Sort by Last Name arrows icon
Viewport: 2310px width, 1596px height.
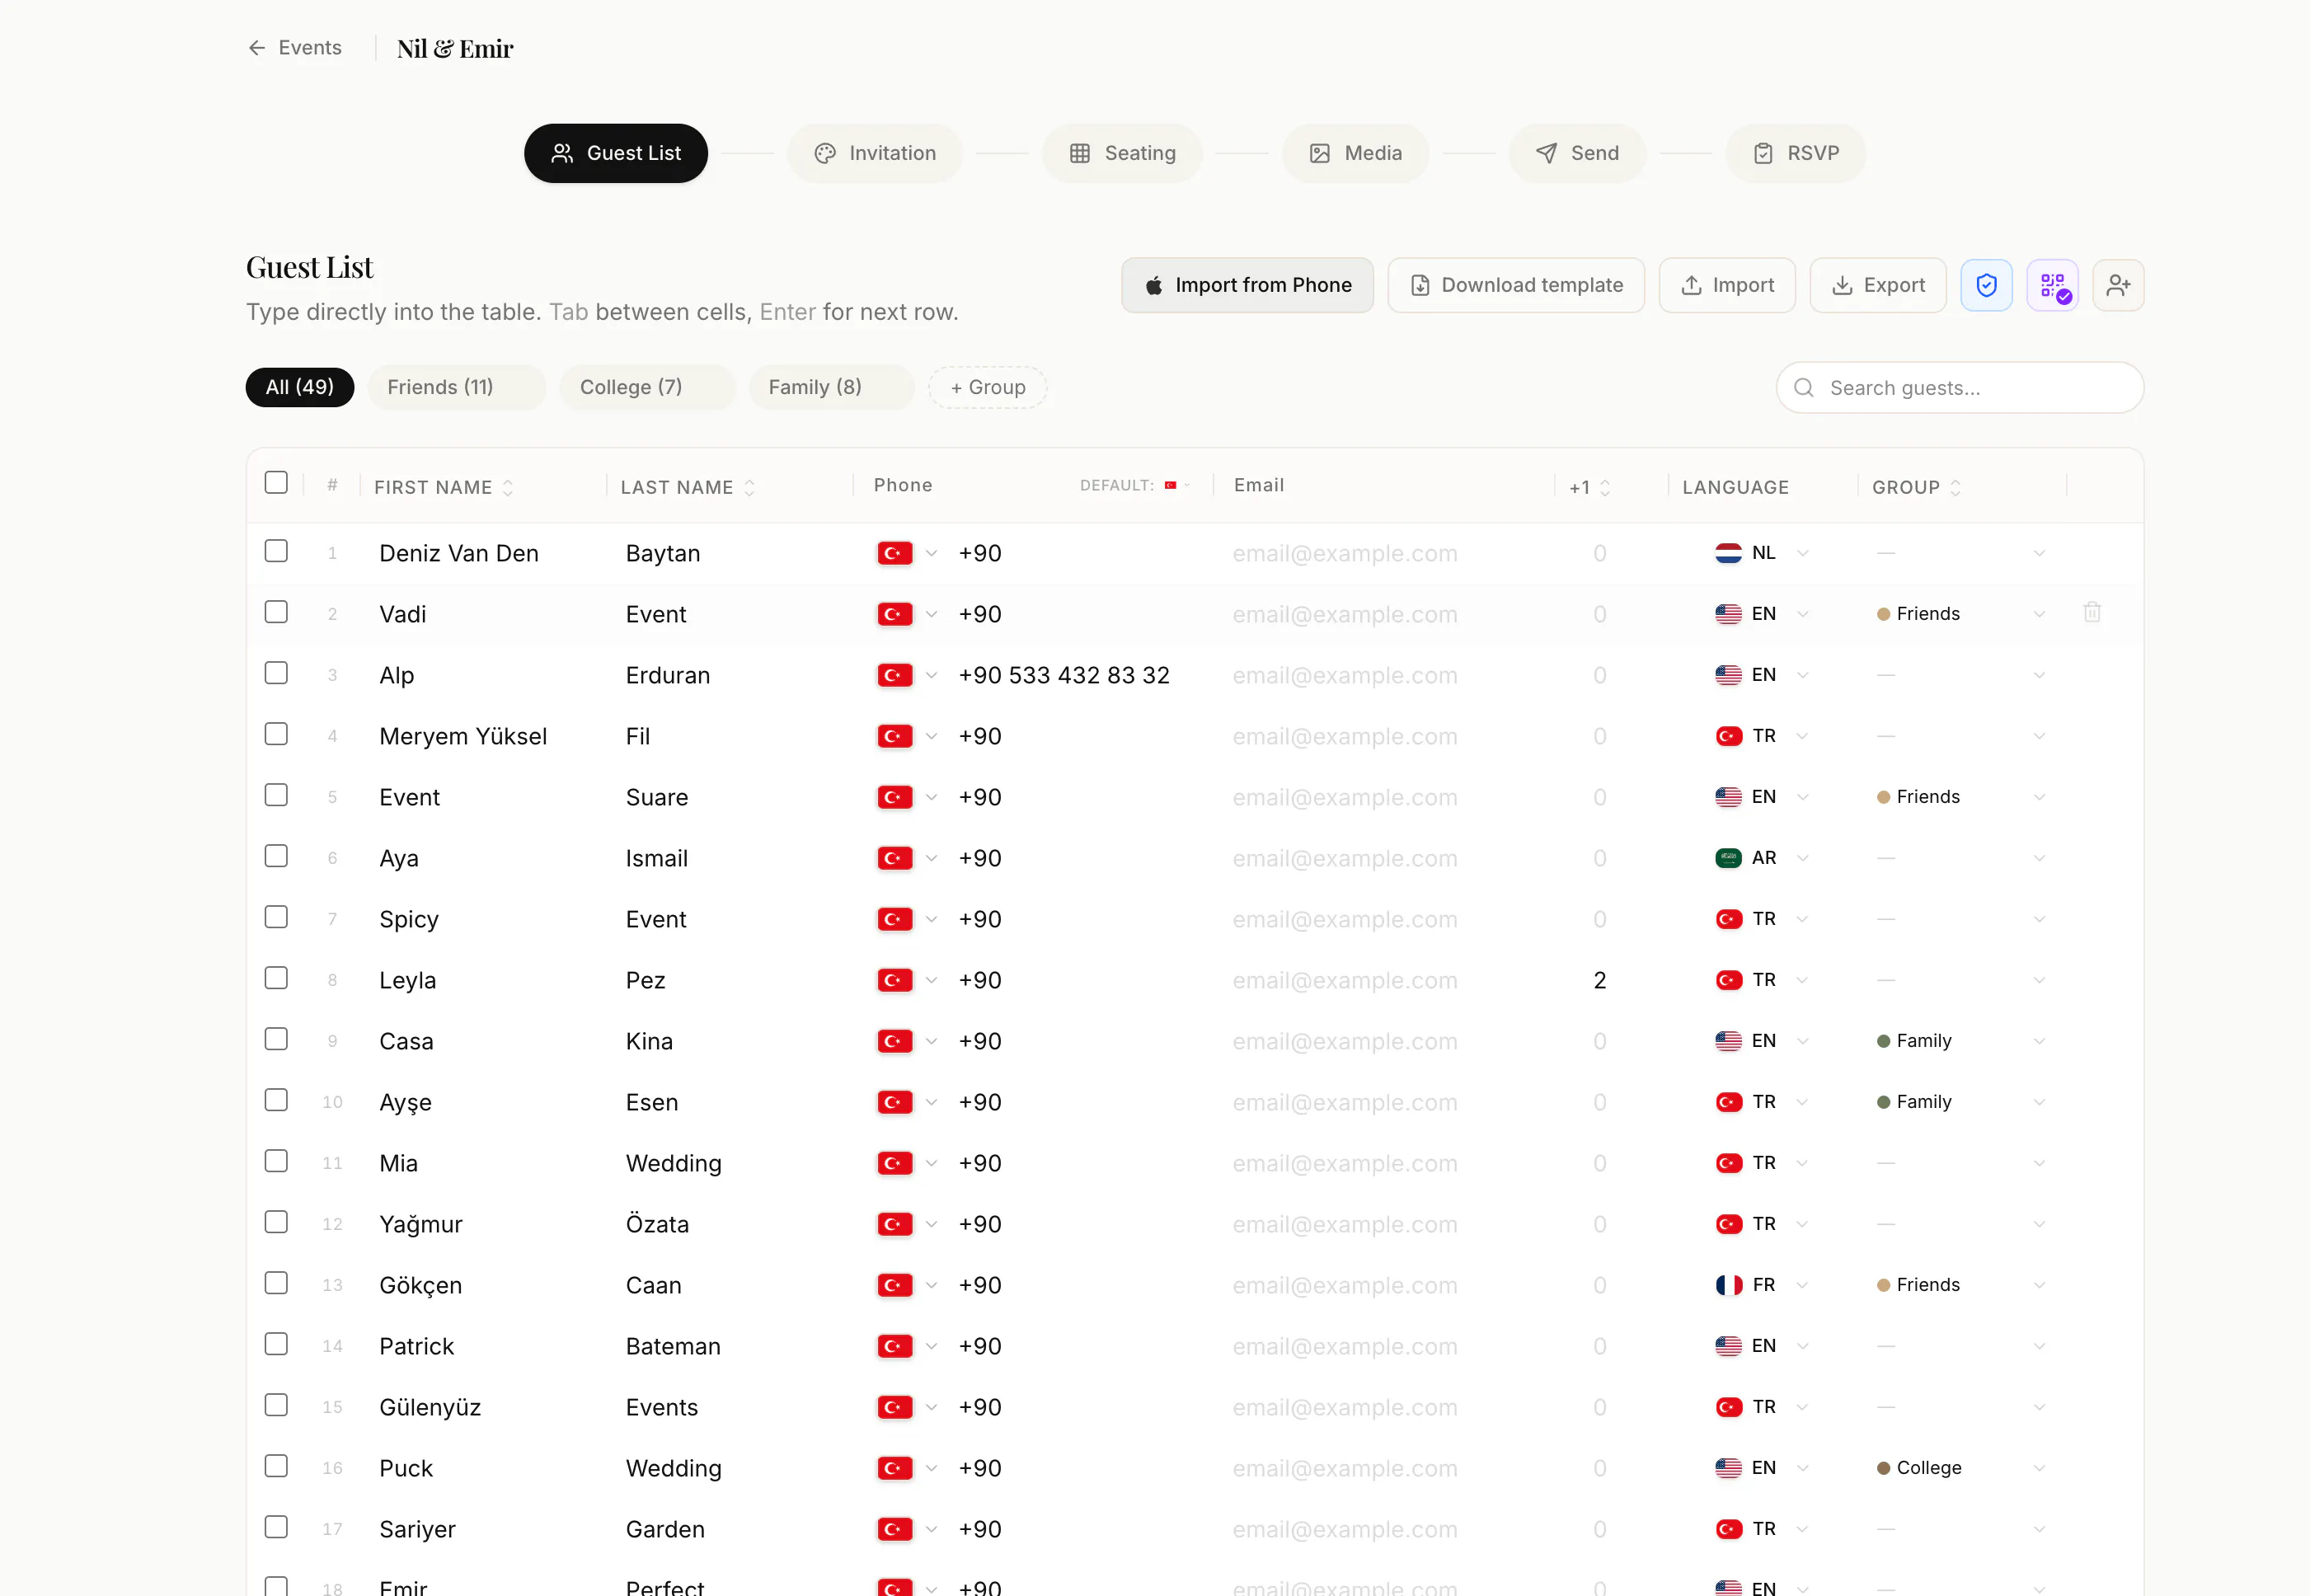[749, 487]
